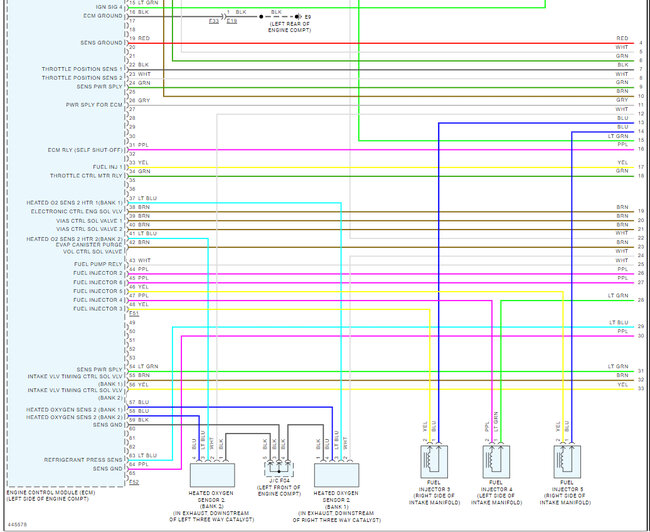Click the IGN SIG 4 pin label
The image size is (650, 532).
pos(109,7)
